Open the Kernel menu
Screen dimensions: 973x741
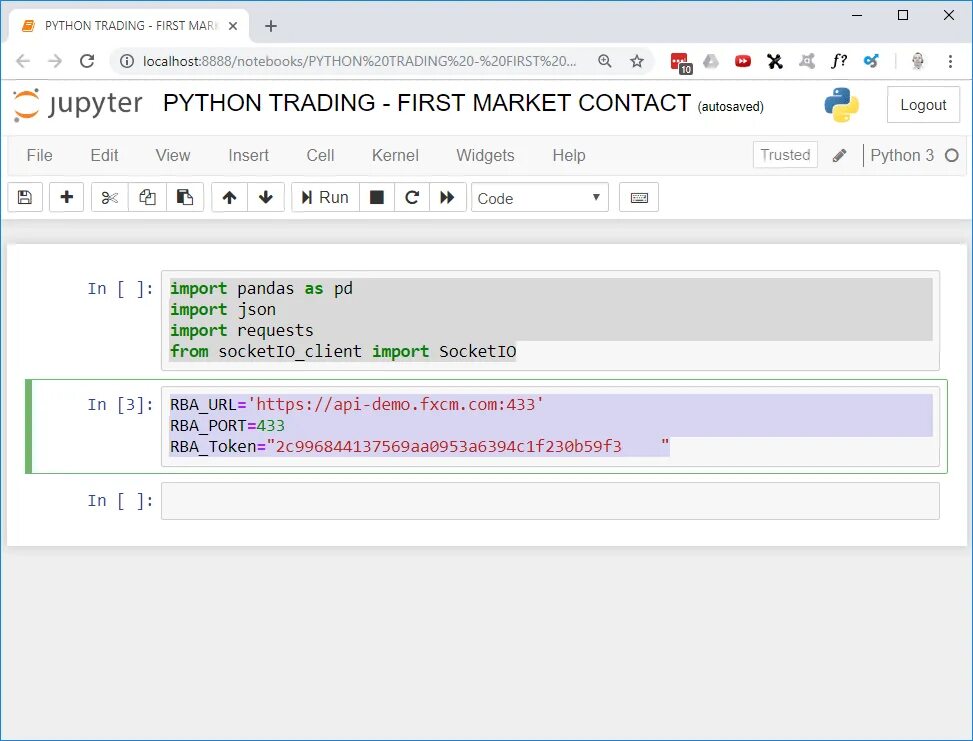395,155
